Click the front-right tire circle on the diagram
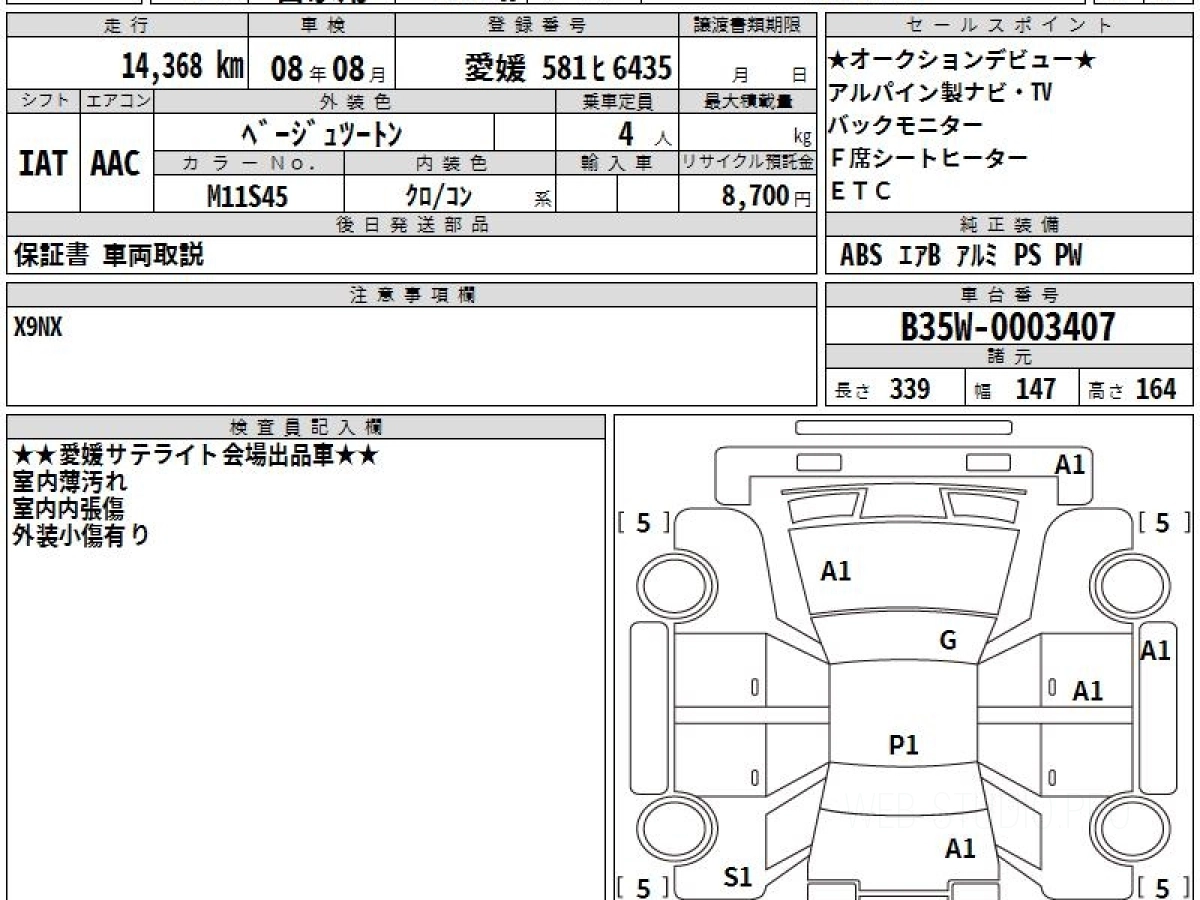Image resolution: width=1200 pixels, height=900 pixels. (1125, 581)
